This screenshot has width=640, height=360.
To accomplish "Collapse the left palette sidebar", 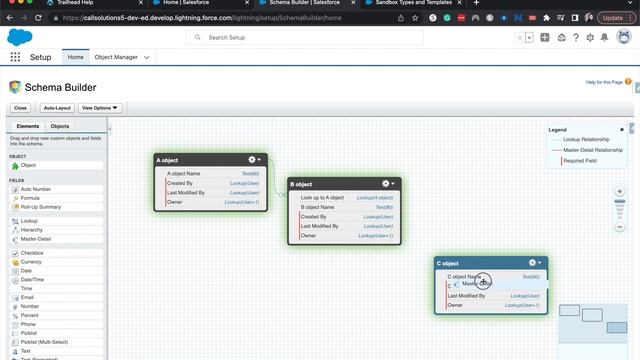I will click(110, 129).
